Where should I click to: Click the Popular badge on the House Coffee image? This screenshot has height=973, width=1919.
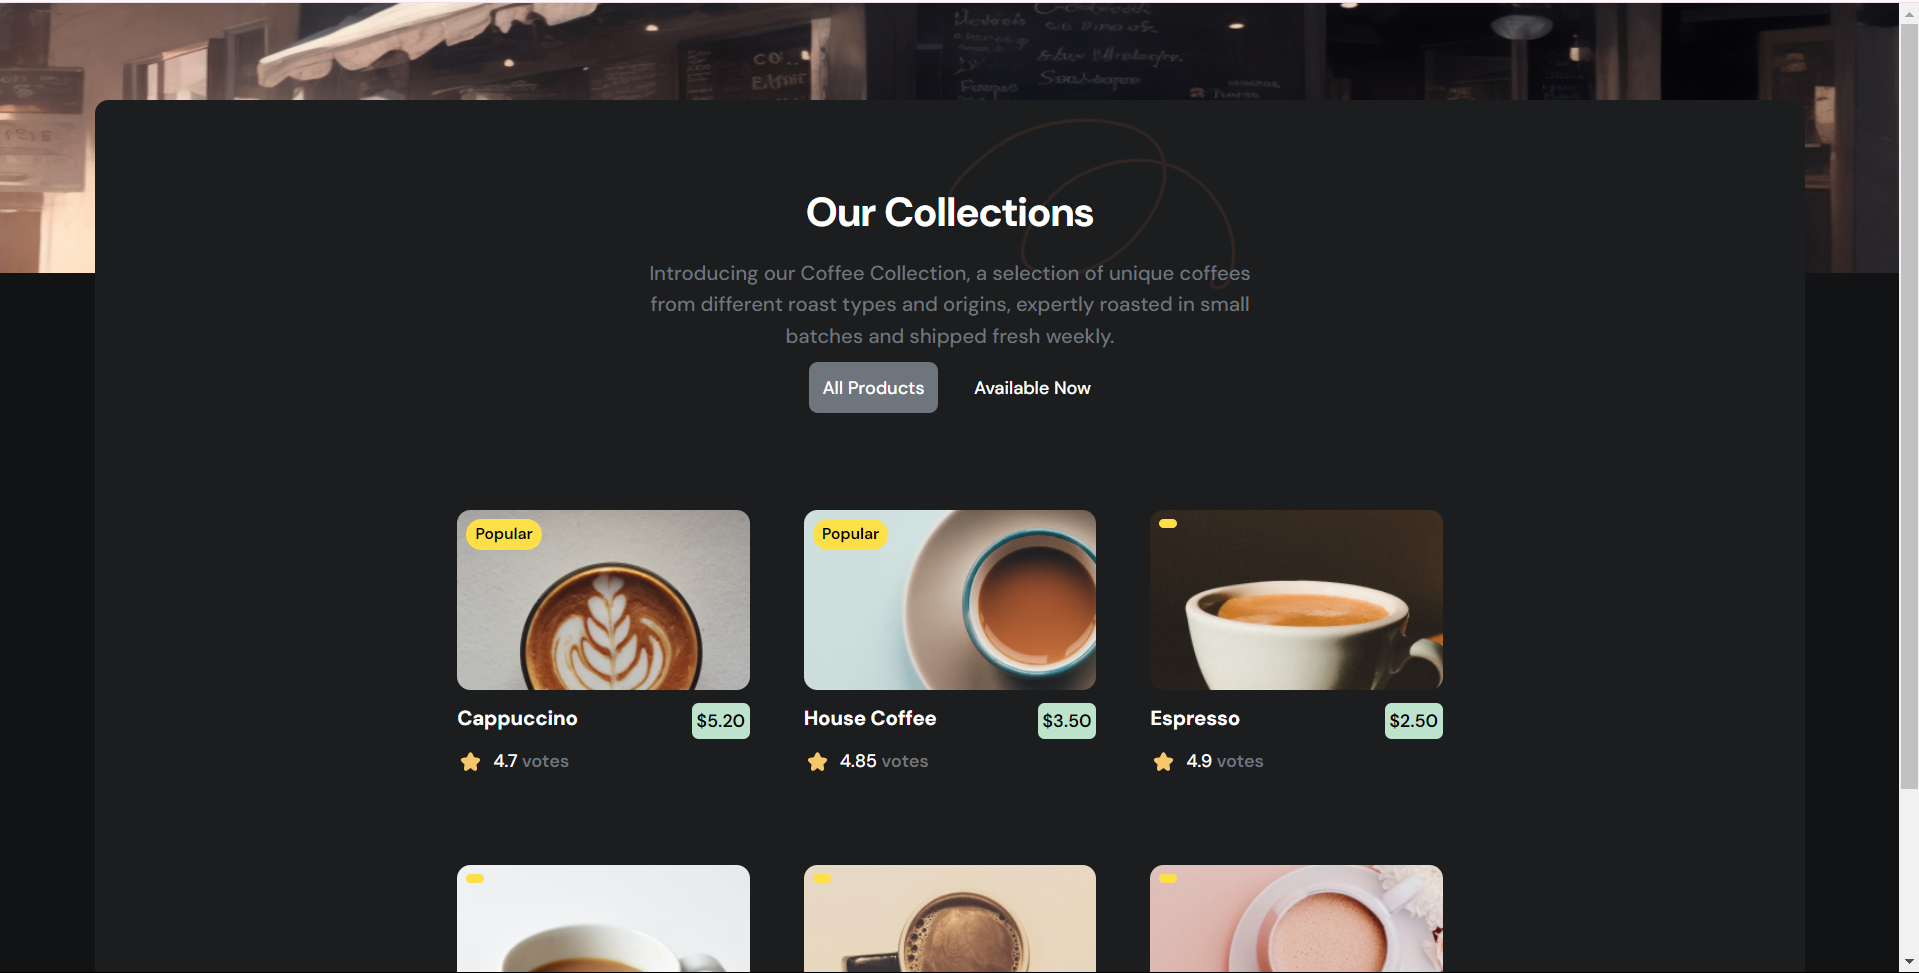(x=850, y=534)
